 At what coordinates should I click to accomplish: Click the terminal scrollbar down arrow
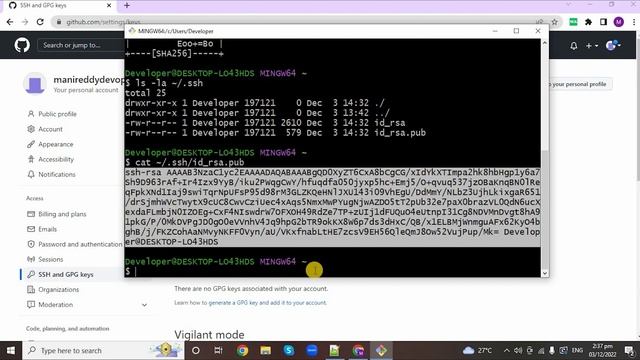pos(544,273)
